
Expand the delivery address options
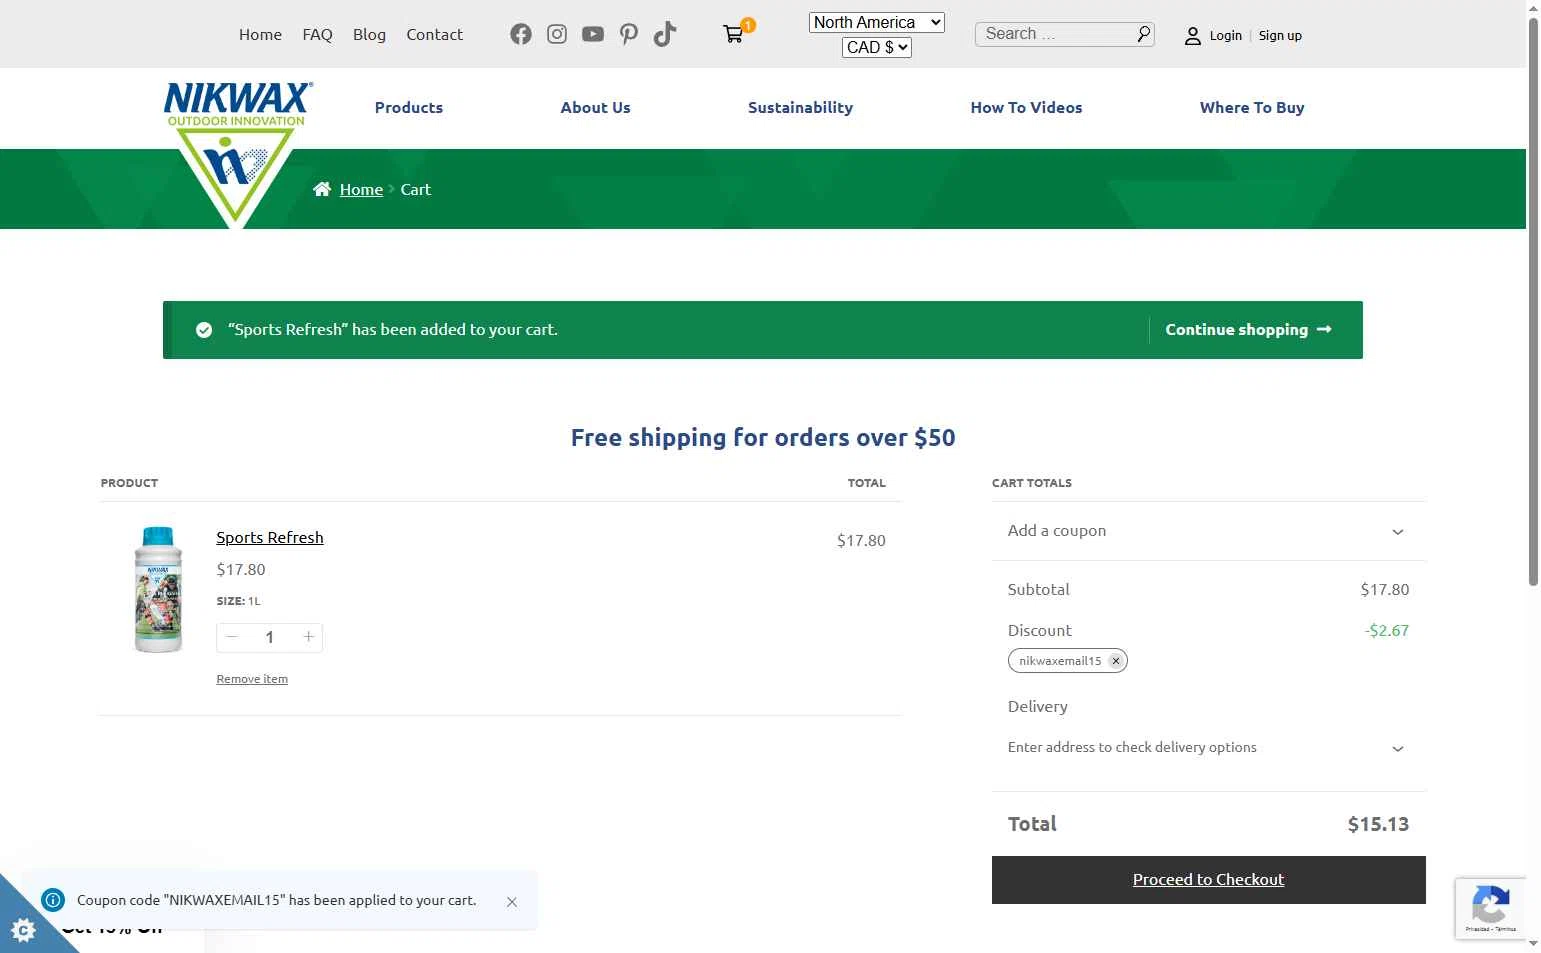1208,748
